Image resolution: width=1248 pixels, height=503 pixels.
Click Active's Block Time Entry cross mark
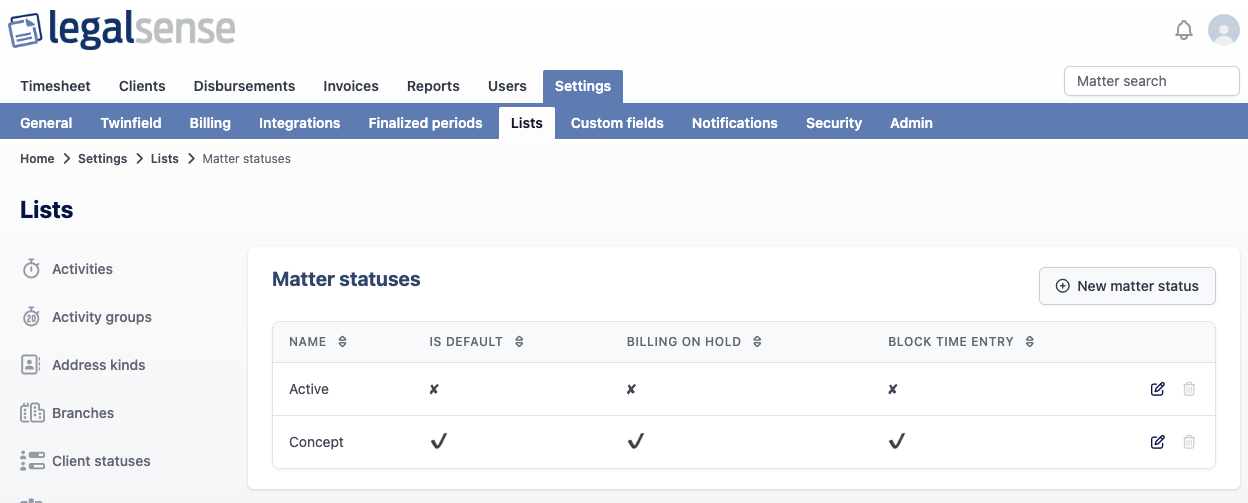click(893, 389)
